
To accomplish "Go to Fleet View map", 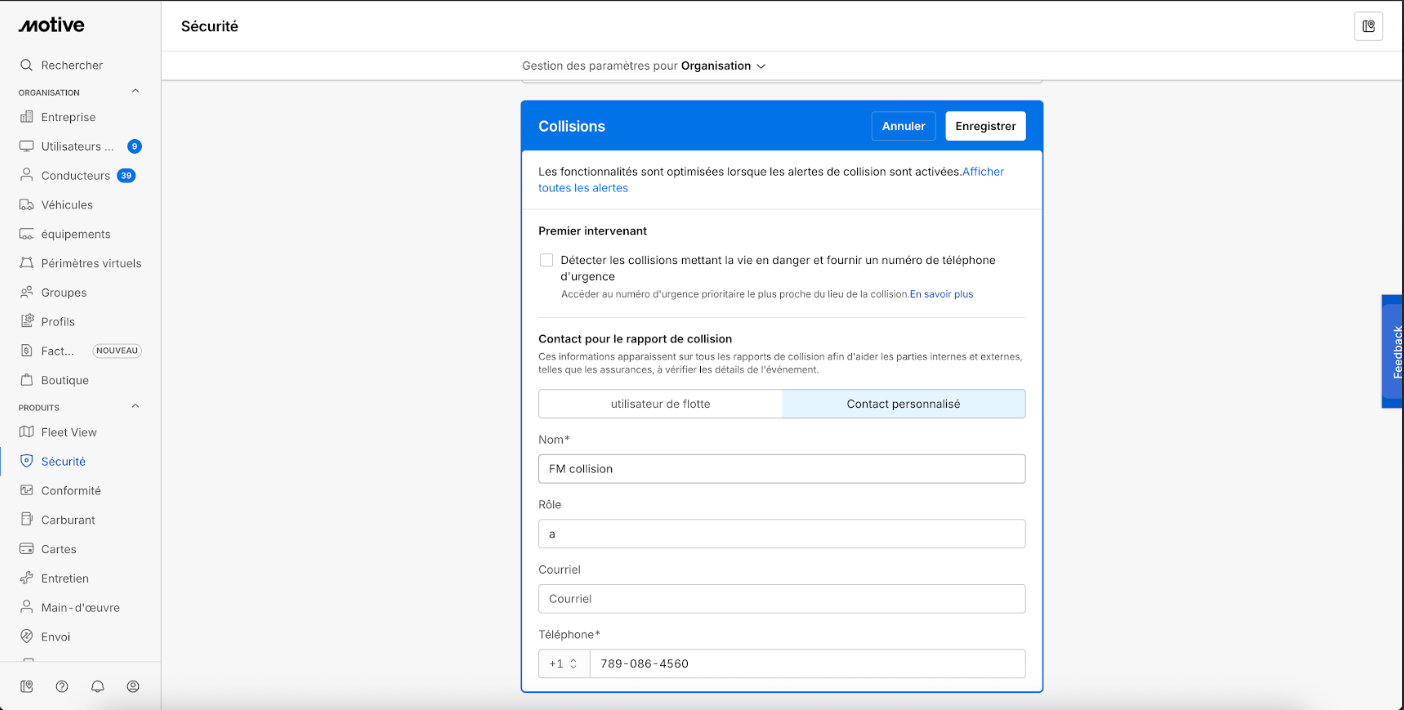I will [68, 432].
